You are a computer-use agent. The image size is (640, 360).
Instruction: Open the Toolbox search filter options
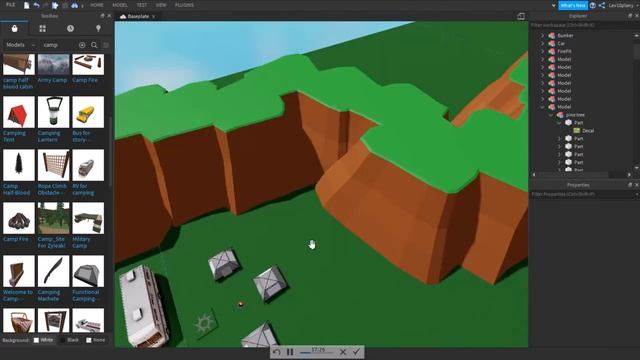[106, 45]
